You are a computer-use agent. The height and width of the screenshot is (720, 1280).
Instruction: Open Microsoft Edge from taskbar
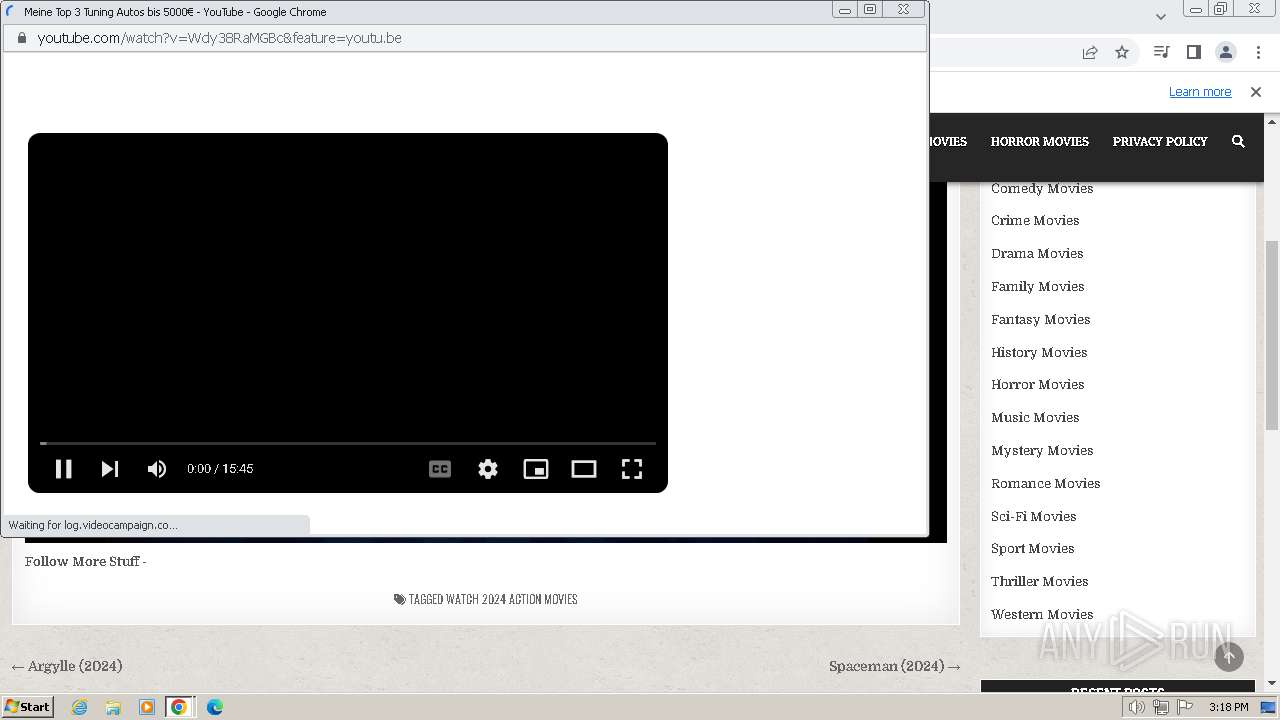click(x=215, y=707)
